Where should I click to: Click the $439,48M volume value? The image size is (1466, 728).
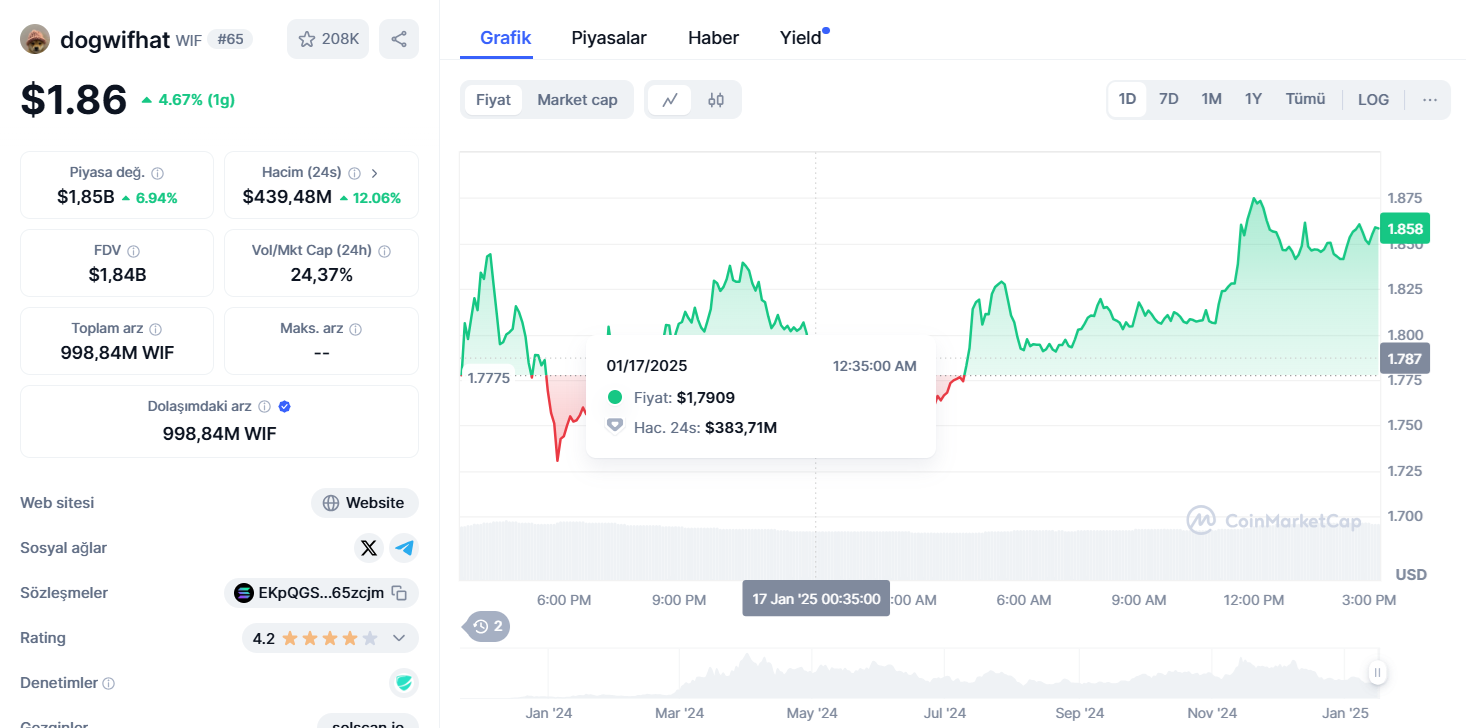tap(287, 197)
